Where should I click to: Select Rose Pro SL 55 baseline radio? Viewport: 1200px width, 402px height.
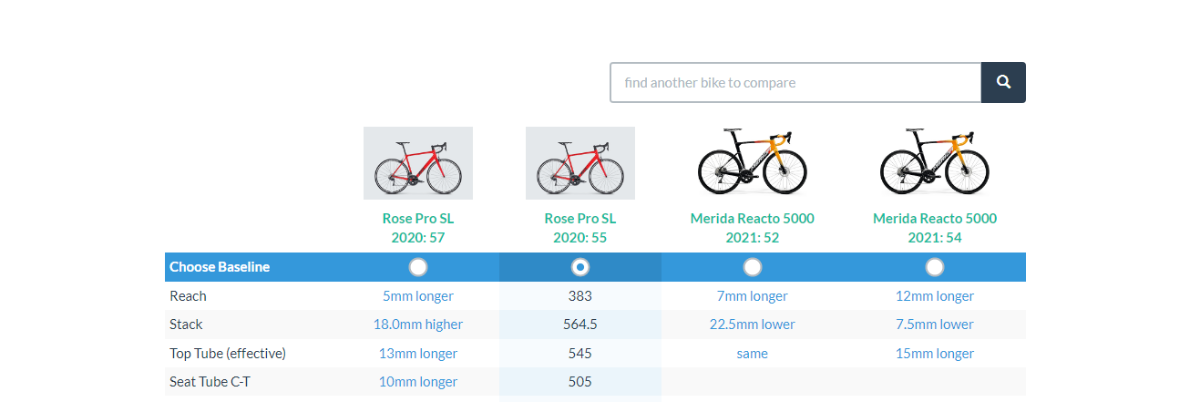tap(580, 267)
